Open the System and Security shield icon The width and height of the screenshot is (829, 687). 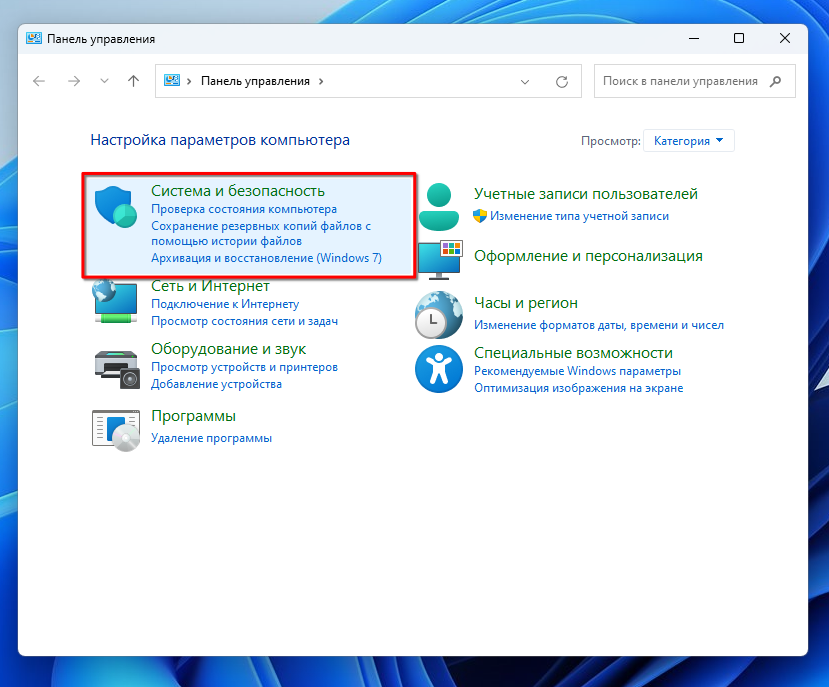[116, 207]
